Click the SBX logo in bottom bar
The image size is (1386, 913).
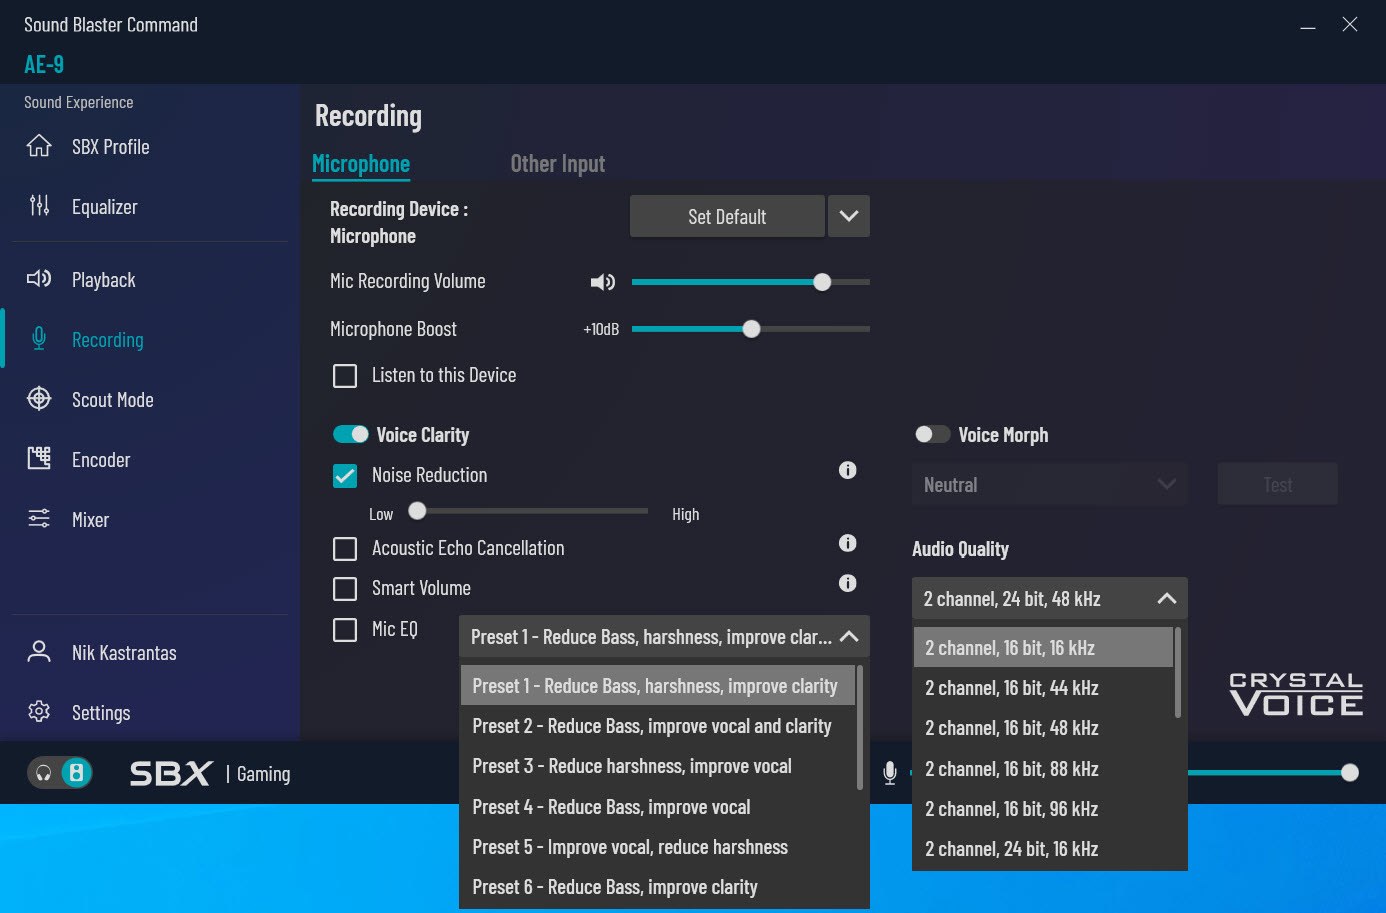(x=171, y=773)
